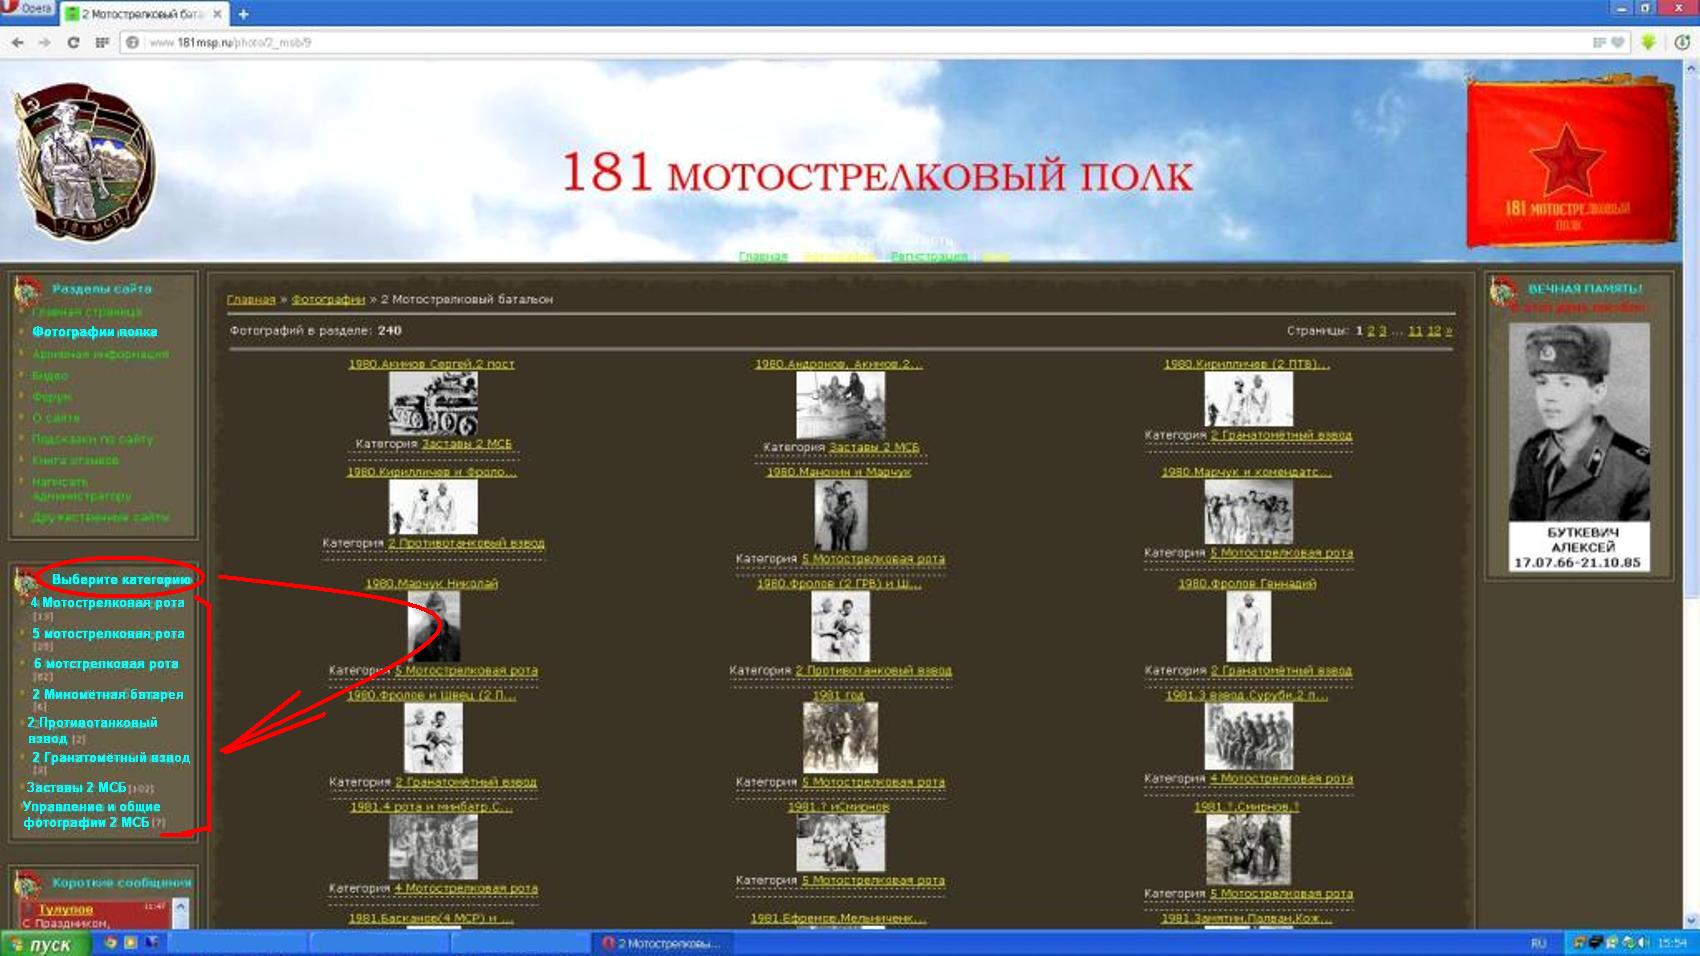This screenshot has height=956, width=1700.
Task: Click page scrollbar down arrow
Action: pyautogui.click(x=1691, y=920)
